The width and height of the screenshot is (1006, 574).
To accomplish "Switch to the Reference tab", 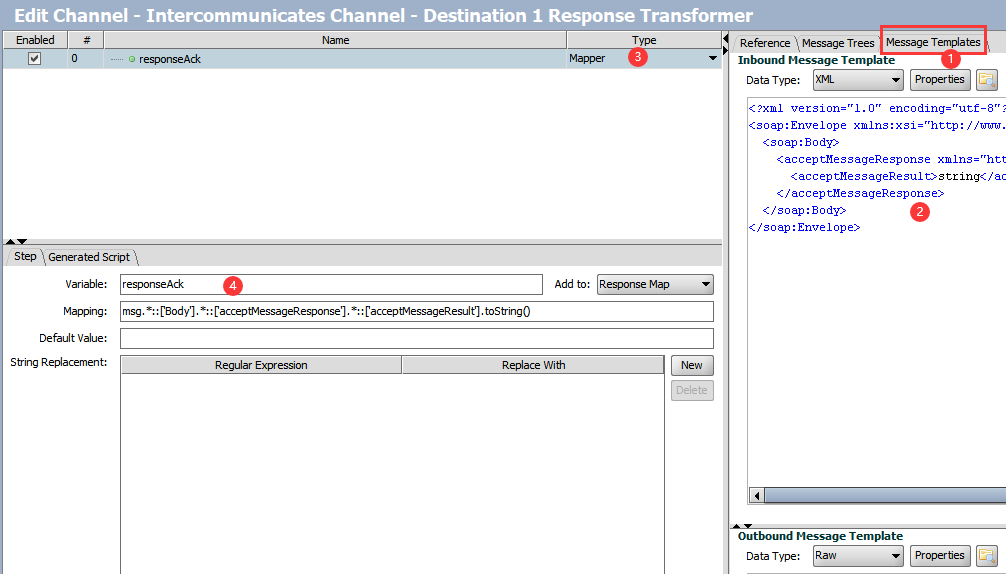I will [765, 43].
